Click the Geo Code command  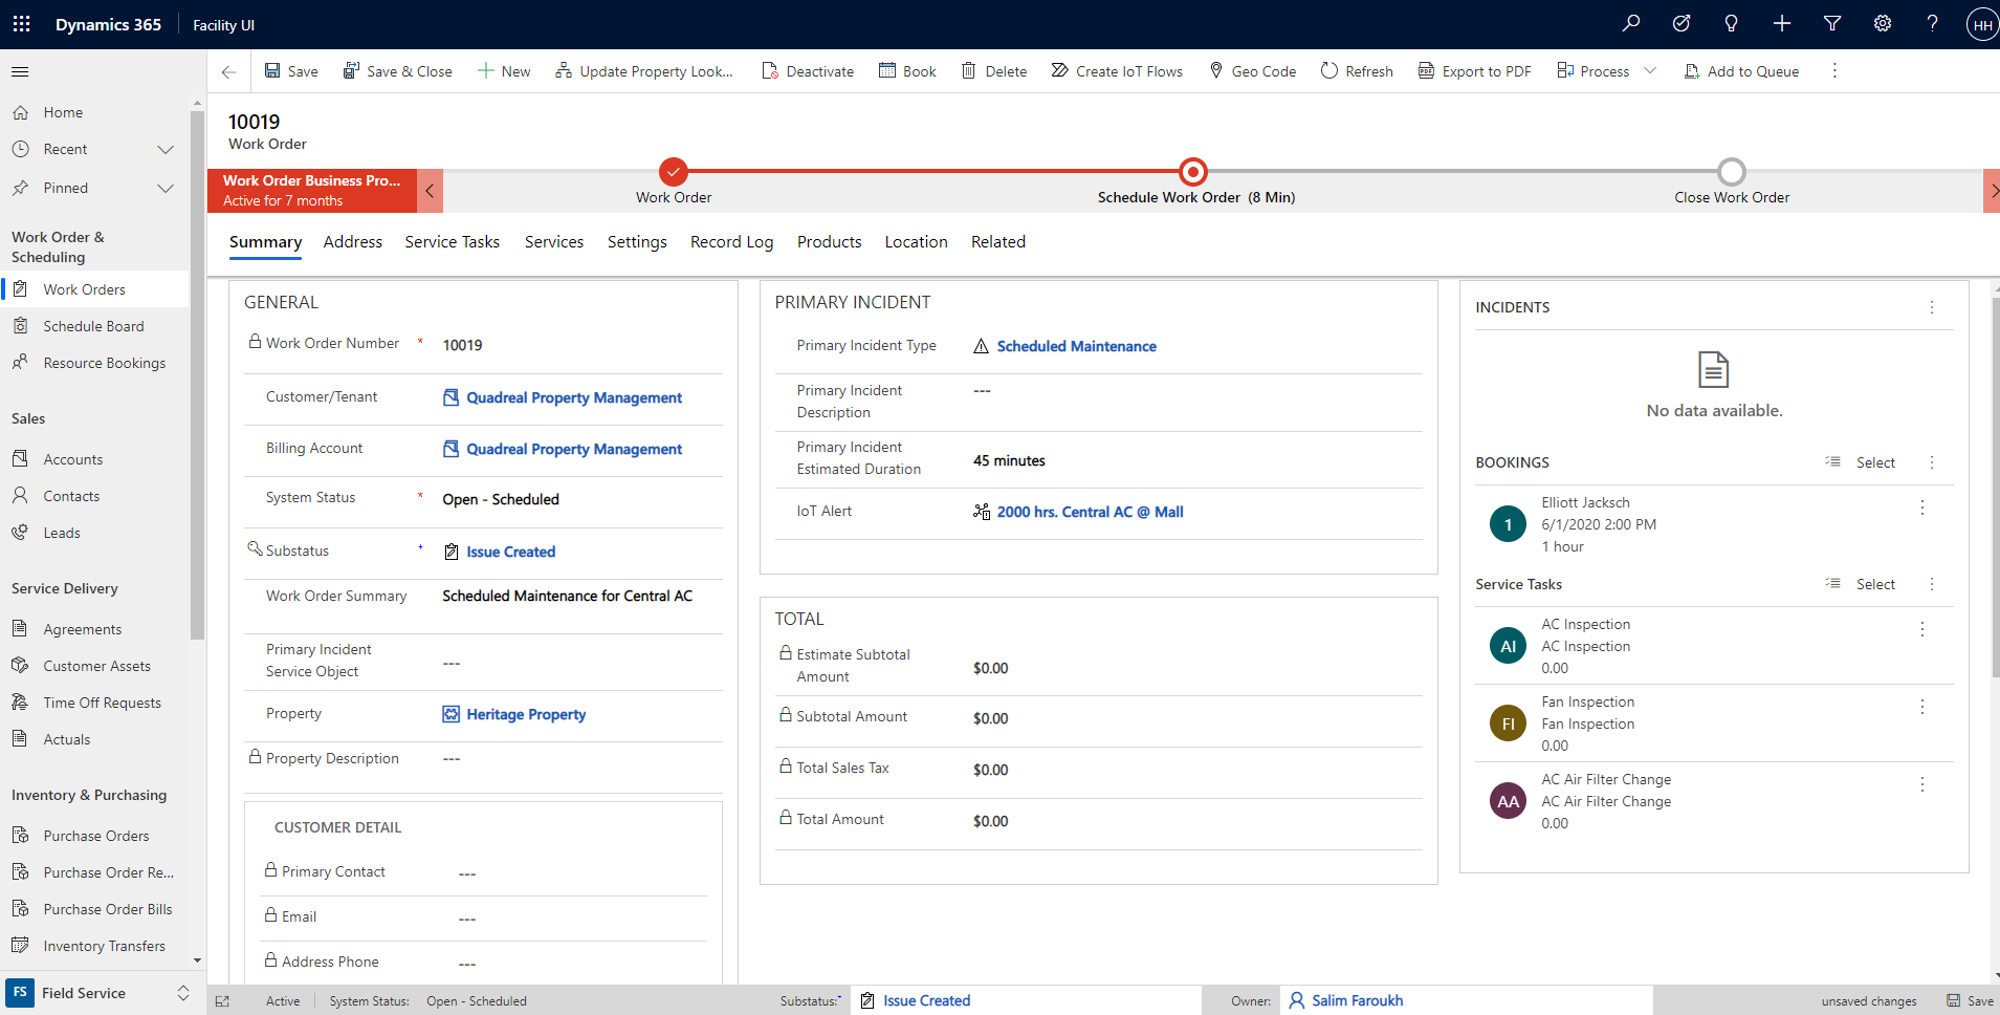pyautogui.click(x=1252, y=71)
